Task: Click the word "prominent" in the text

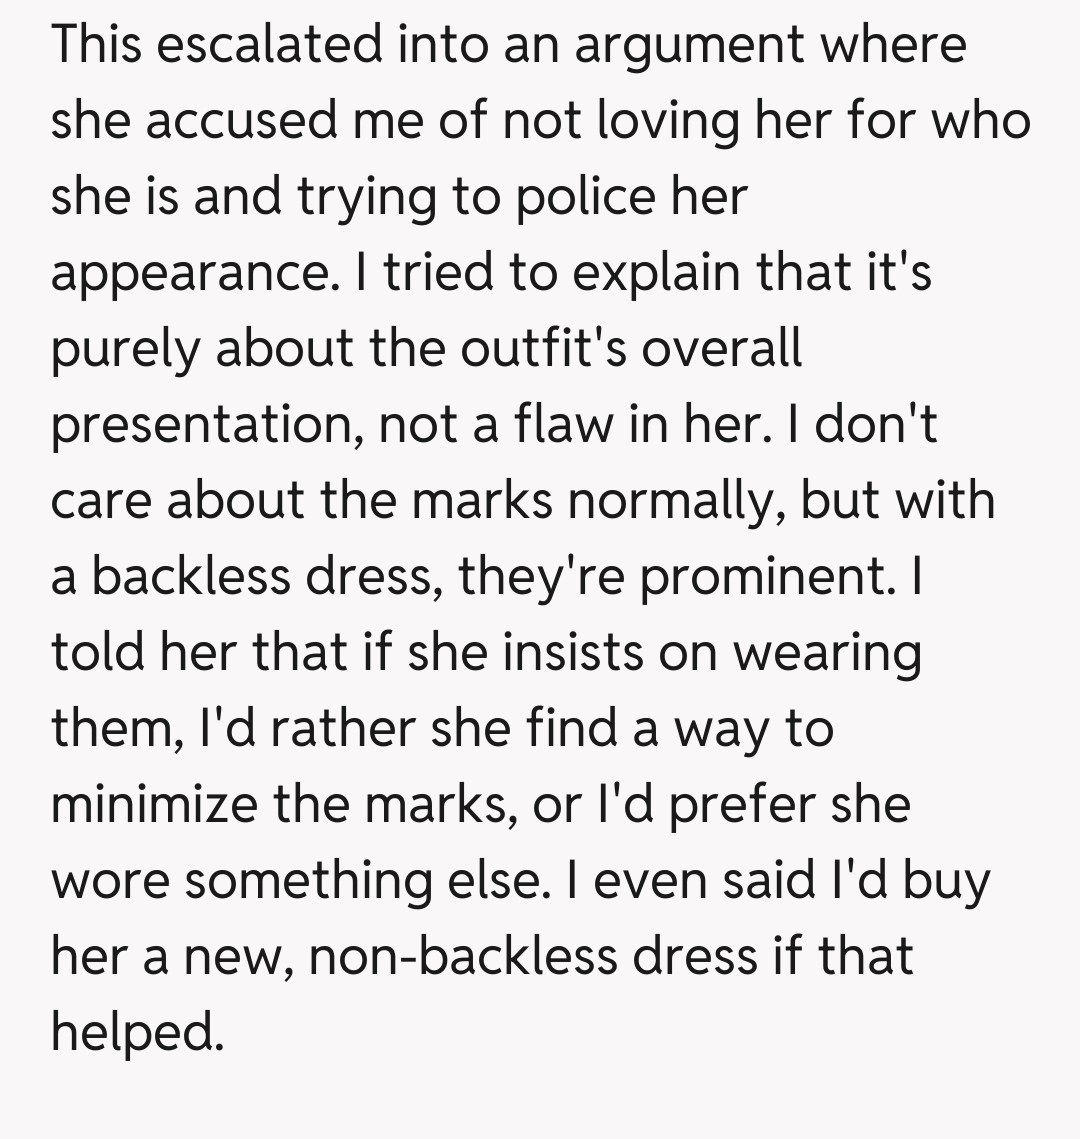Action: 766,577
